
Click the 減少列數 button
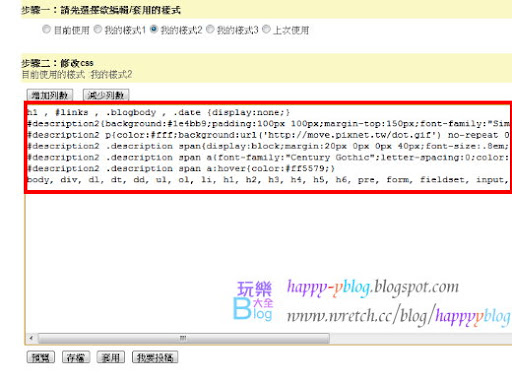click(x=106, y=95)
